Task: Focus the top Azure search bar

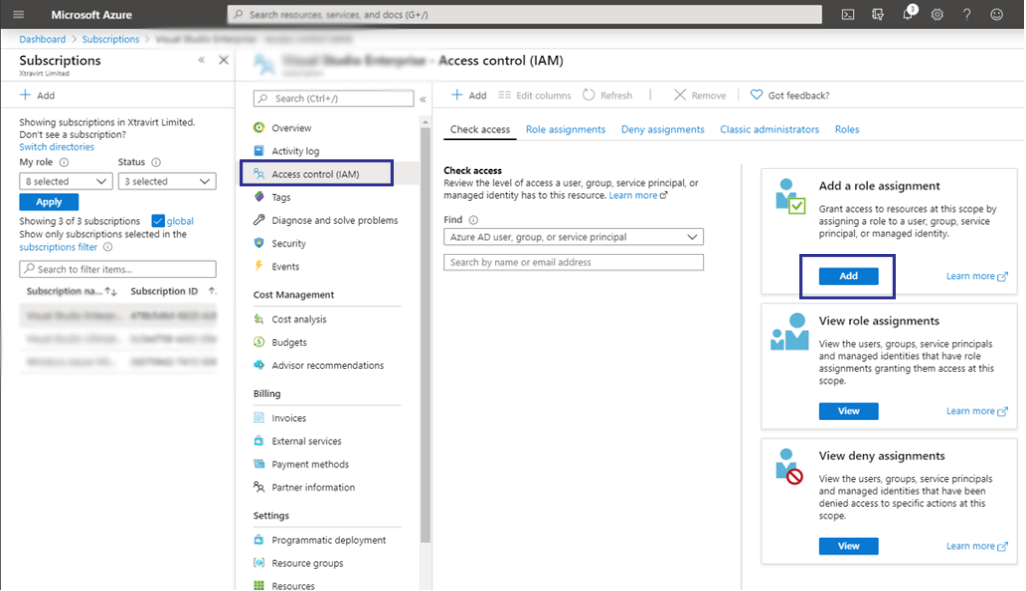Action: coord(524,14)
